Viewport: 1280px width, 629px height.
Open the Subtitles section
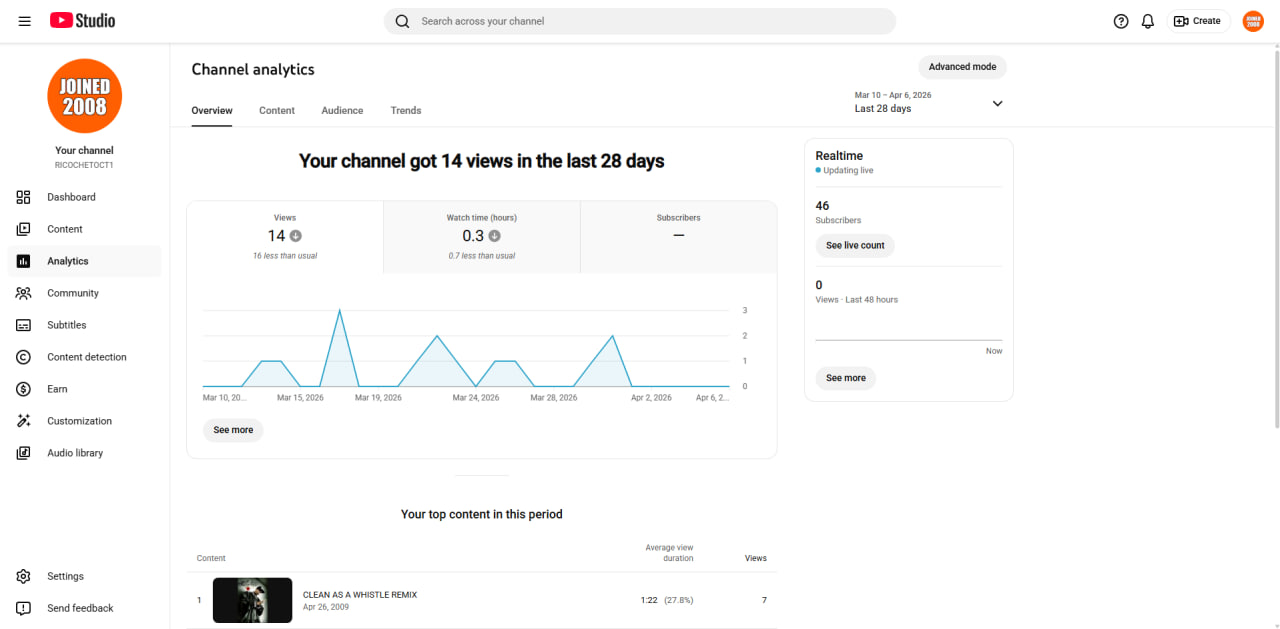click(84, 325)
